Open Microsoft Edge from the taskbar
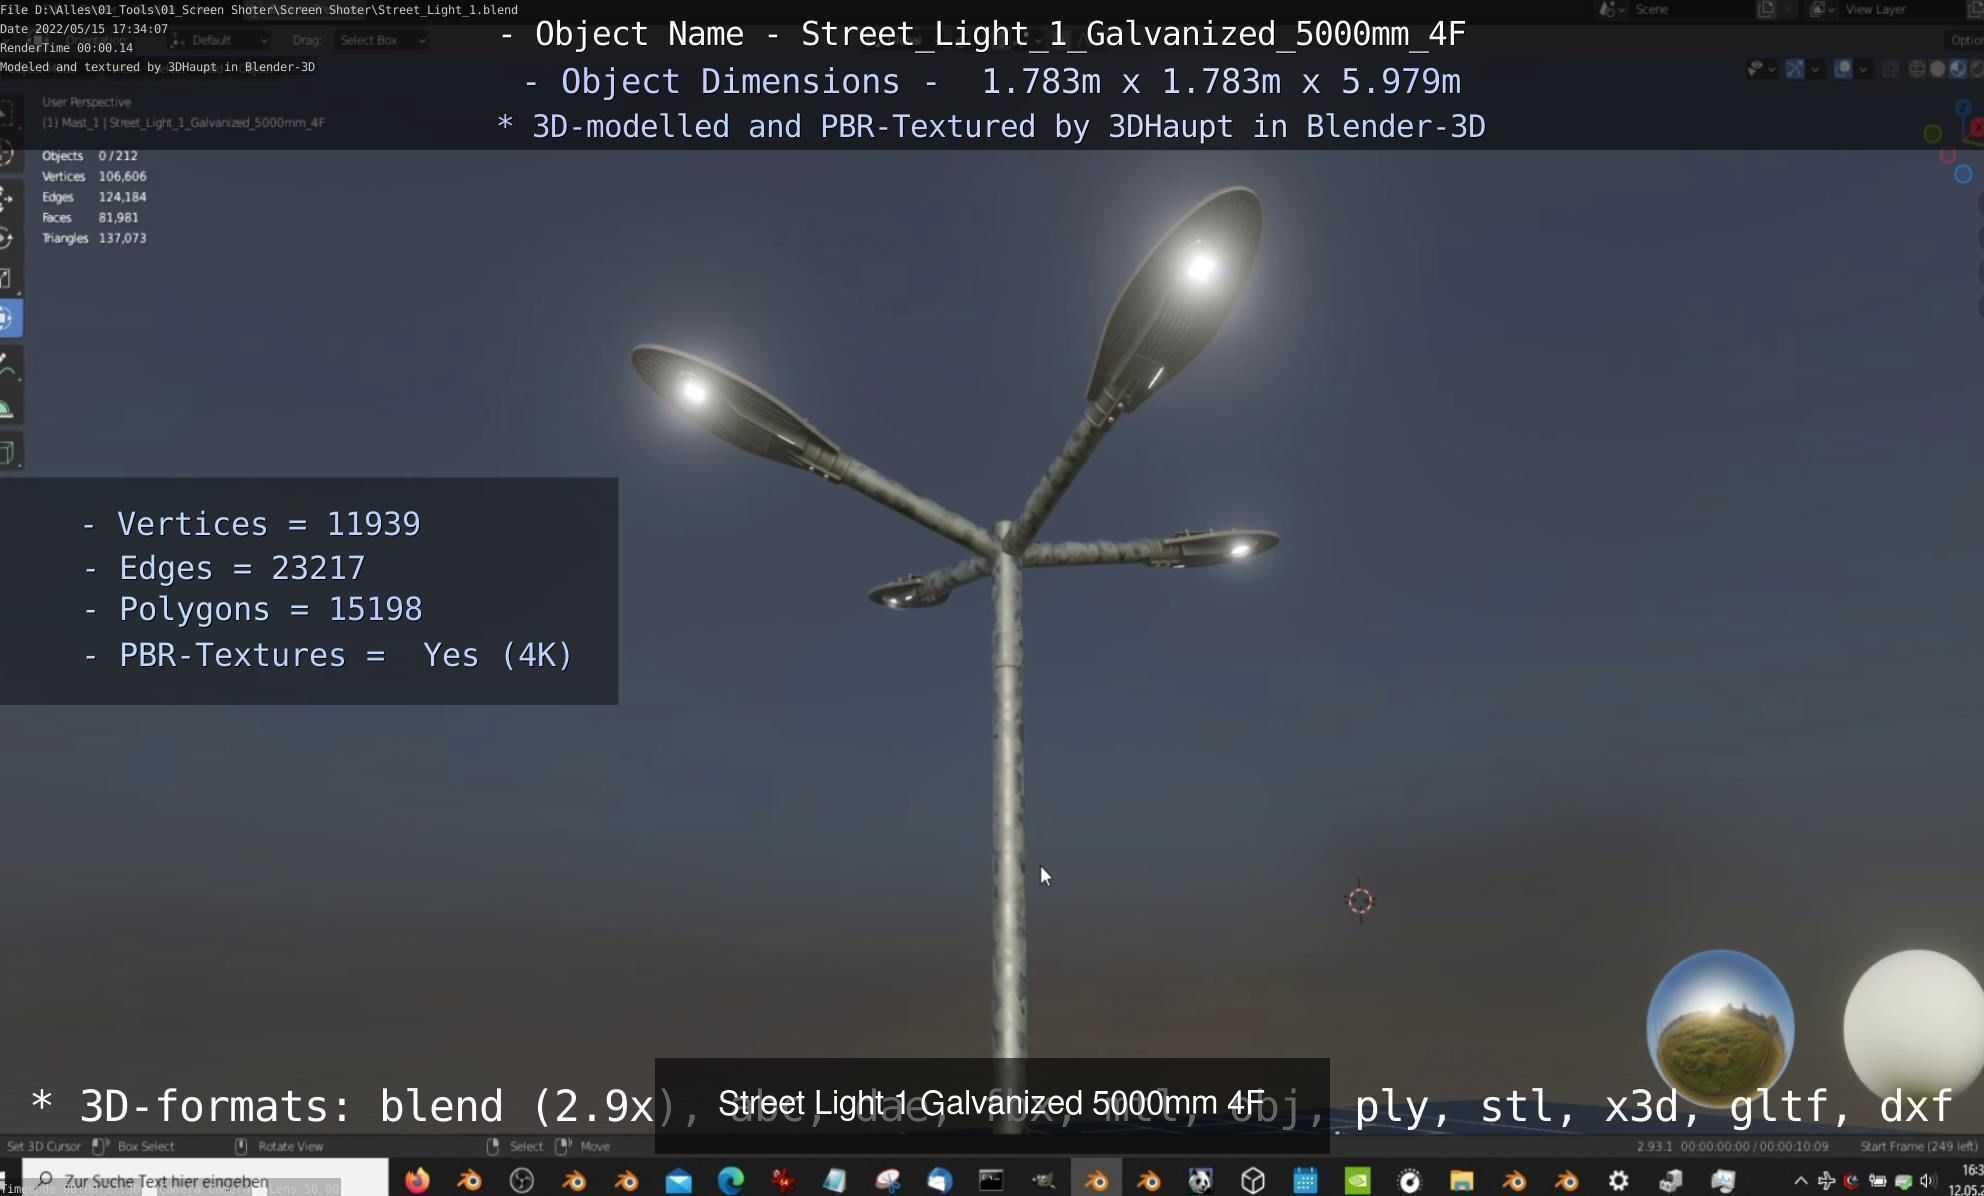This screenshot has height=1196, width=1984. [731, 1180]
